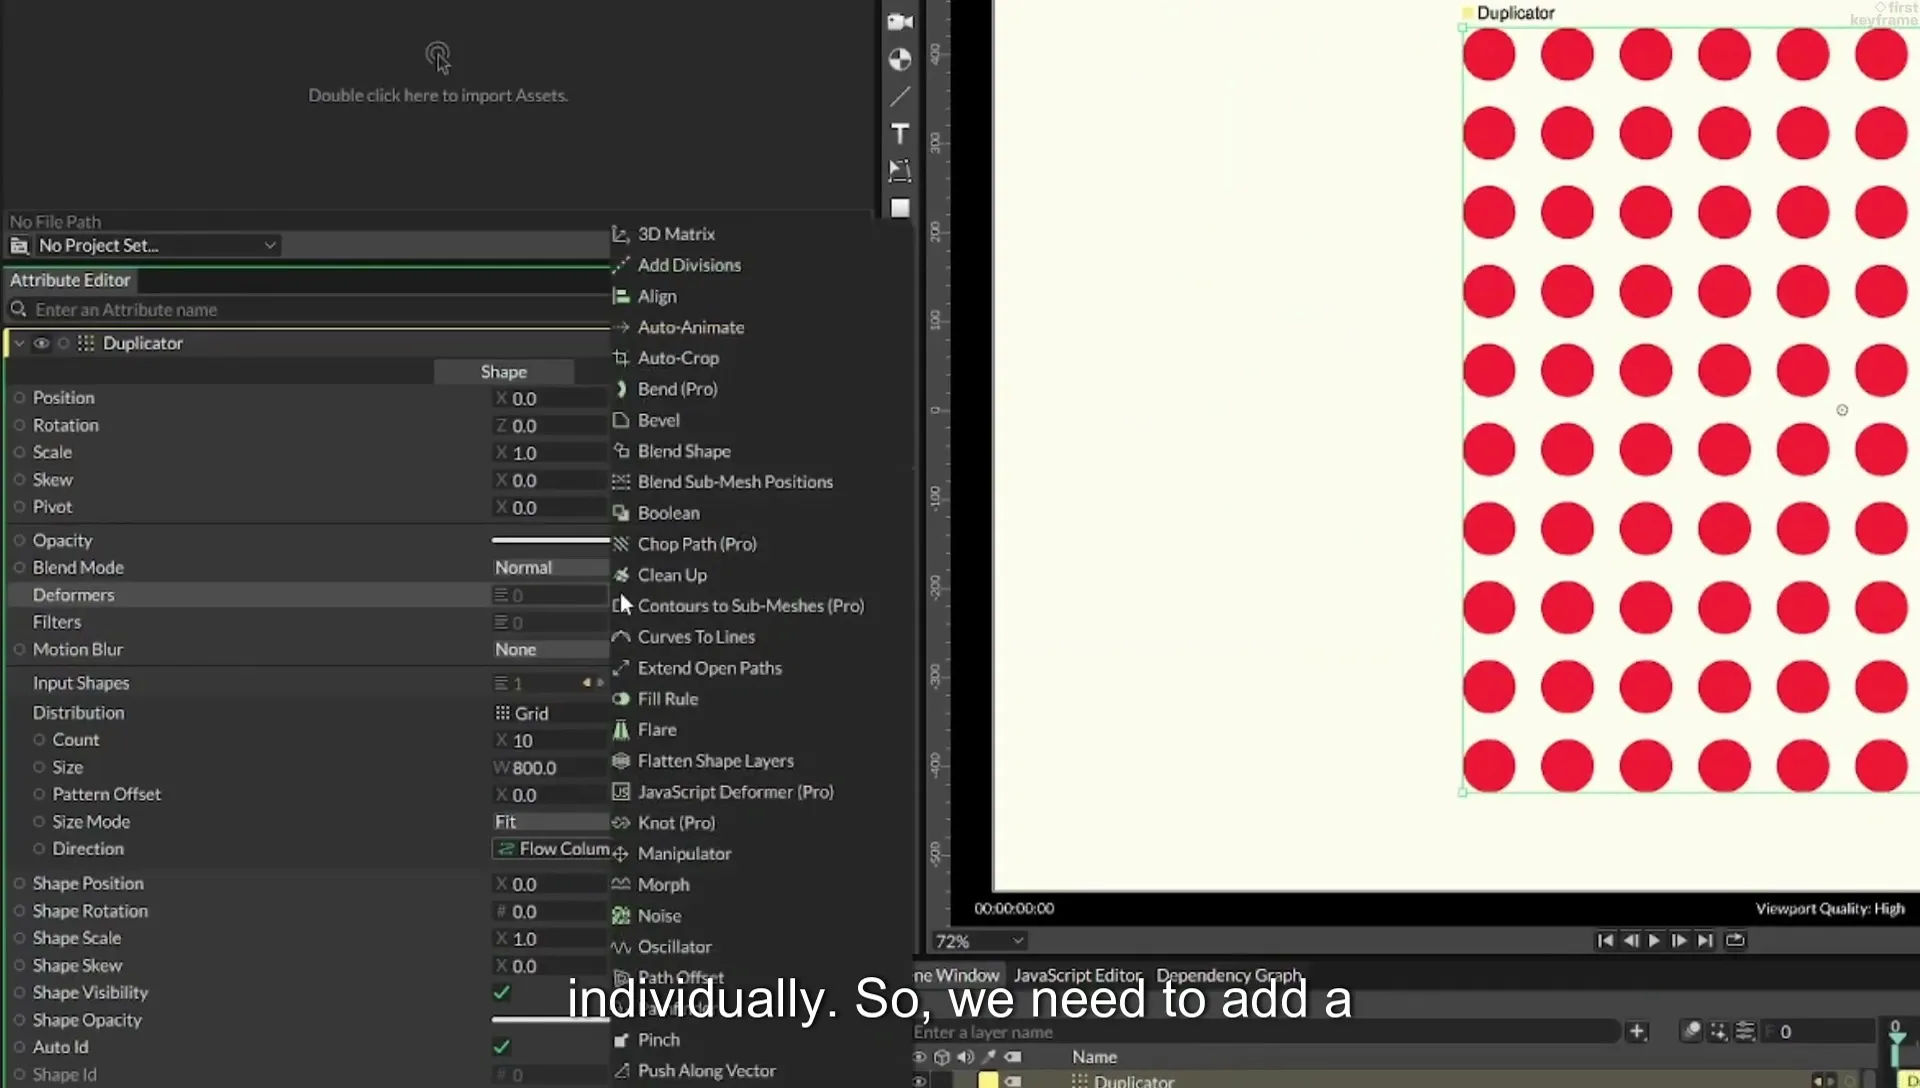This screenshot has width=1920, height=1088.
Task: Click the add layer plus button
Action: click(1637, 1031)
